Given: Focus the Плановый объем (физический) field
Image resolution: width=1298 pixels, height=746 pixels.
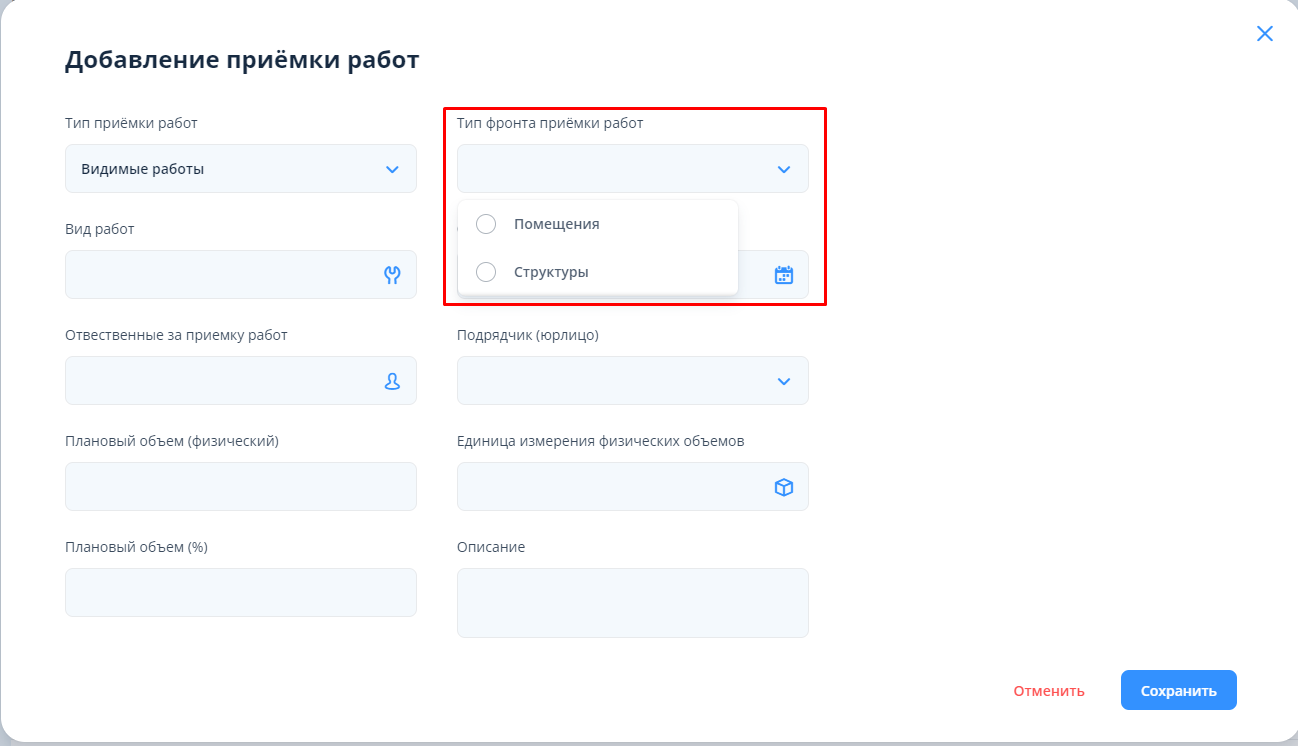Looking at the screenshot, I should 240,487.
